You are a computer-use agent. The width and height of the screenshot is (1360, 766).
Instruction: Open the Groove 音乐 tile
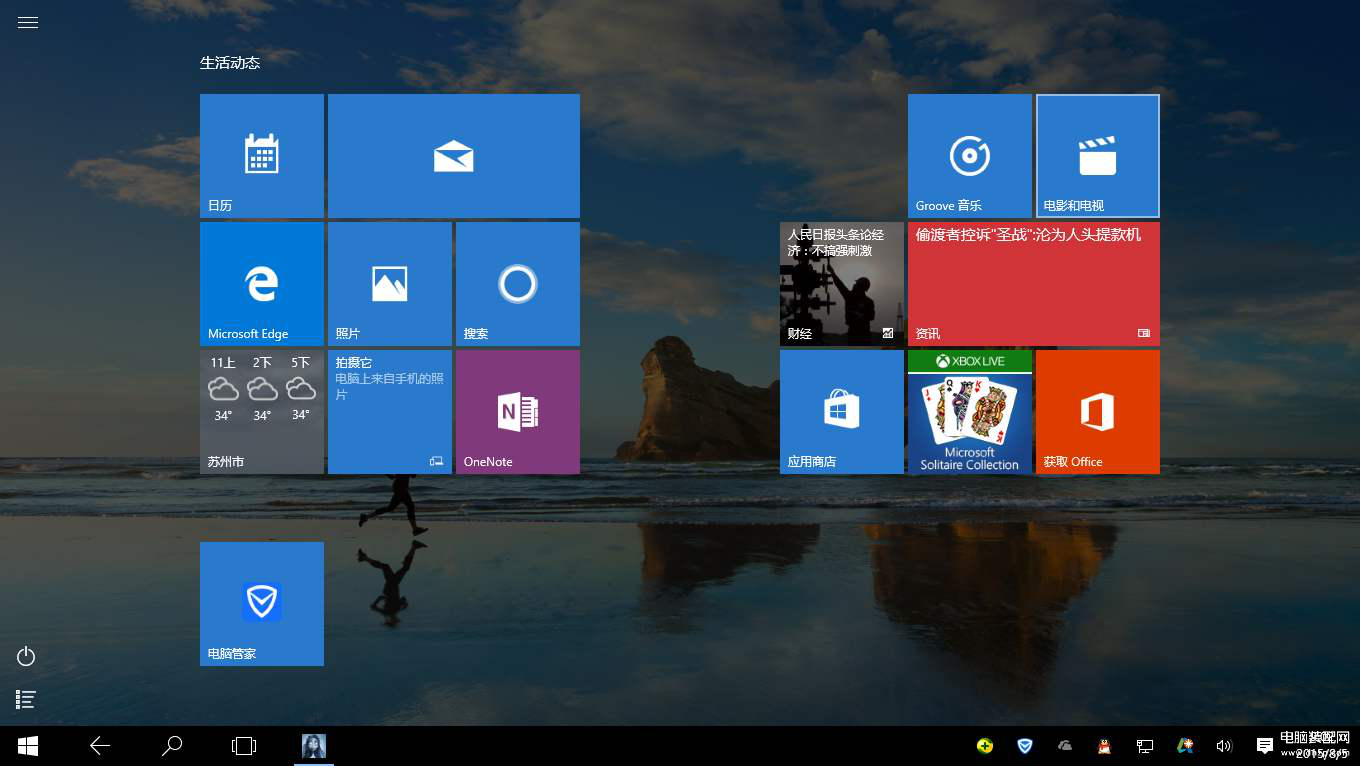(x=970, y=156)
